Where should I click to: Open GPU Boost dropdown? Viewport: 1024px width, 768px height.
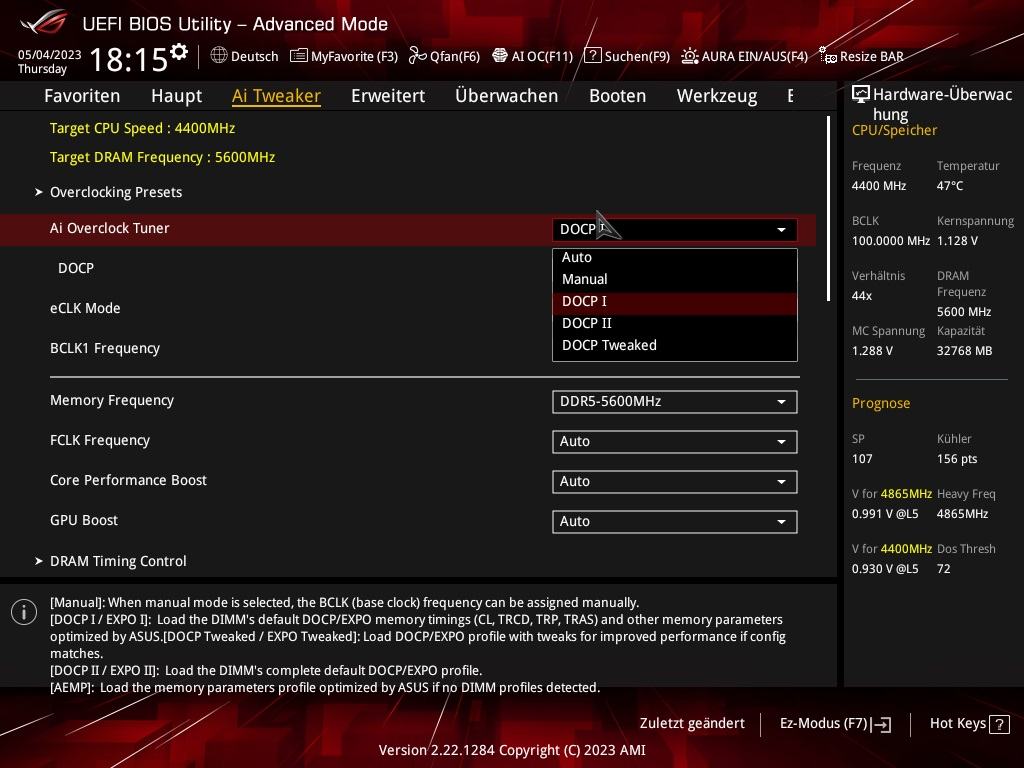(x=675, y=521)
